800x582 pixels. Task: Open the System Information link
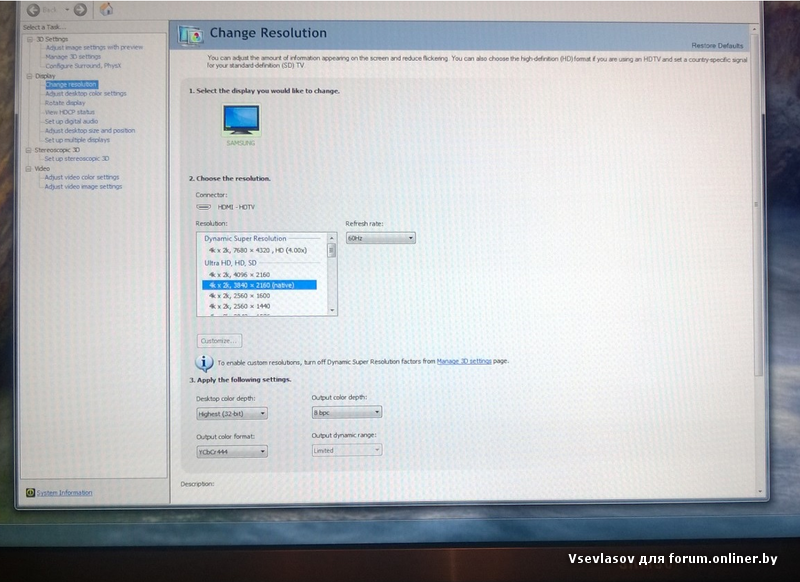(64, 493)
